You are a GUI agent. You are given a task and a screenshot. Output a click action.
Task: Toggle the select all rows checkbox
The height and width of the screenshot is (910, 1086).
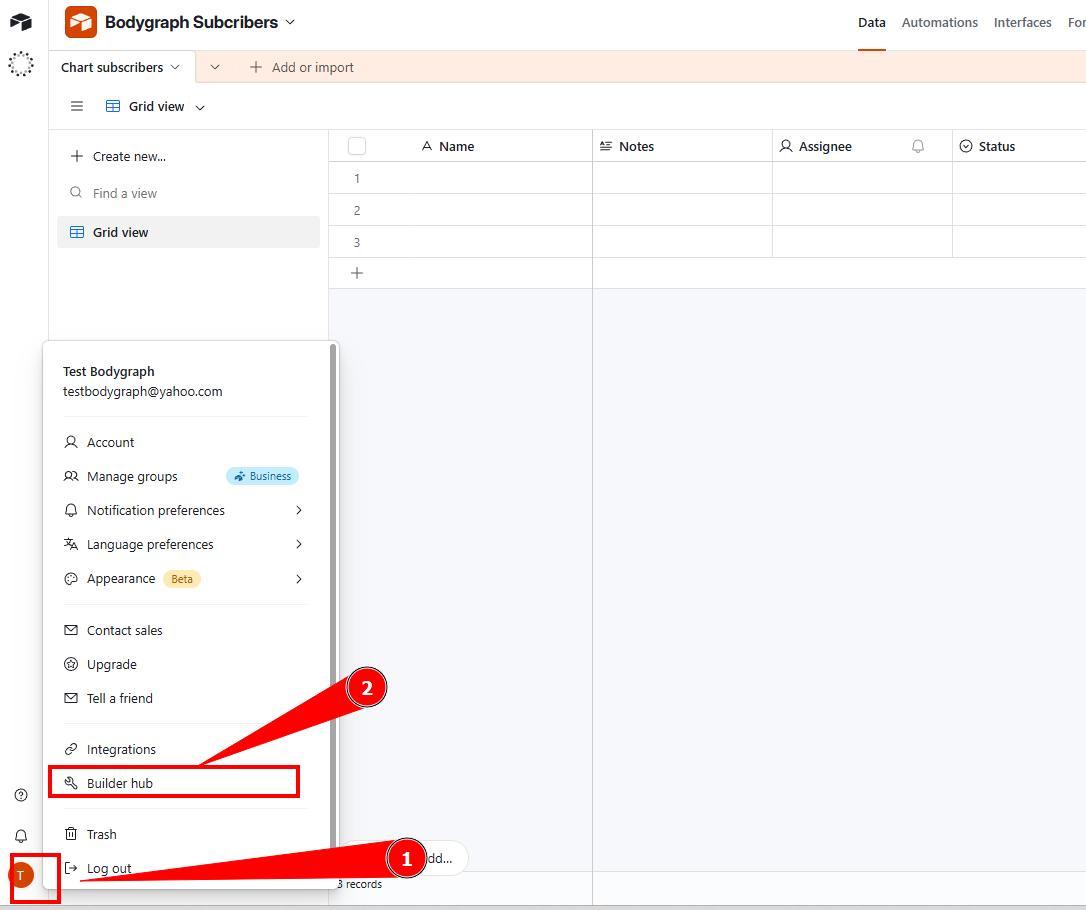point(357,146)
